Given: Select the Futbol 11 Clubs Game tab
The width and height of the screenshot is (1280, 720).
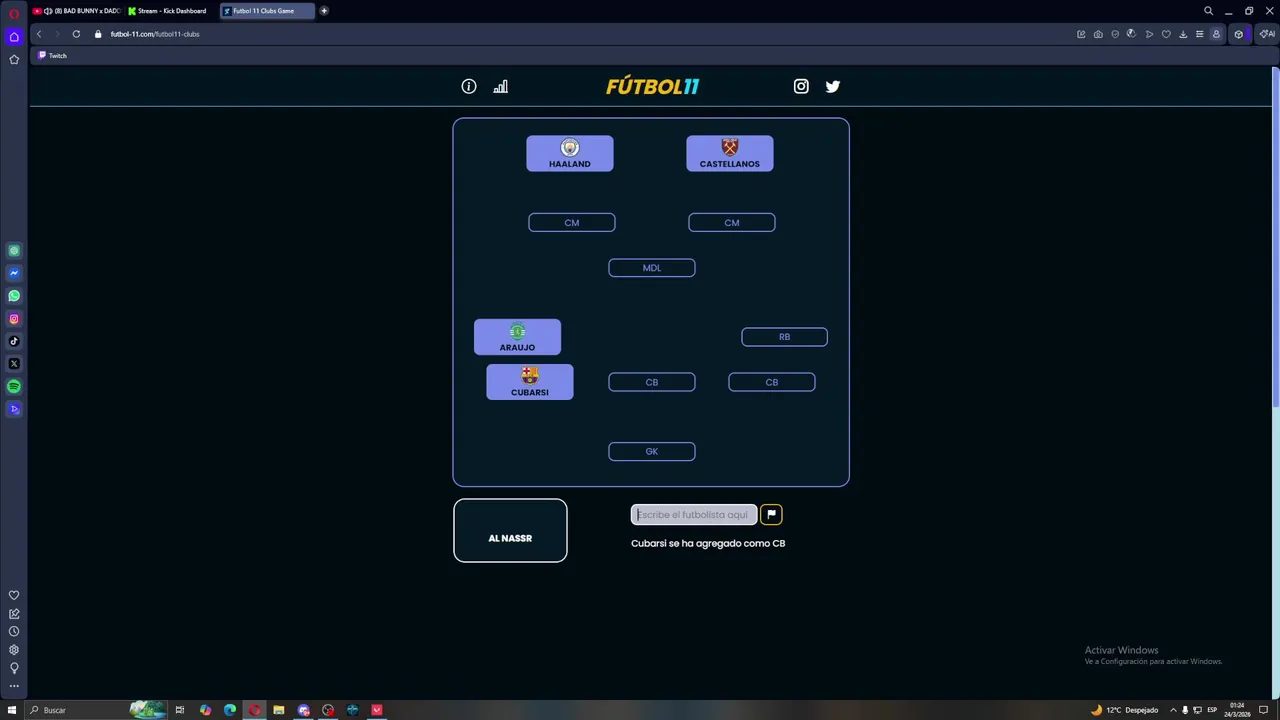Looking at the screenshot, I should [266, 11].
